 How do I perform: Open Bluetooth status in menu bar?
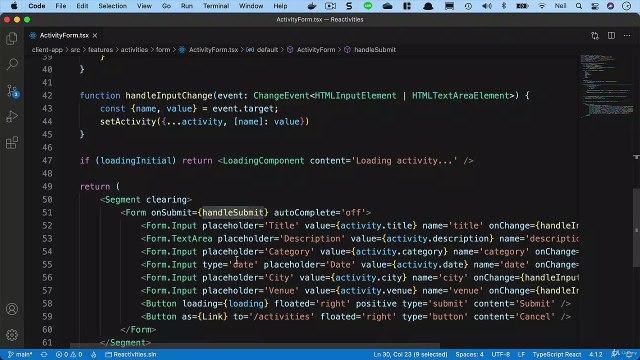(504, 6)
